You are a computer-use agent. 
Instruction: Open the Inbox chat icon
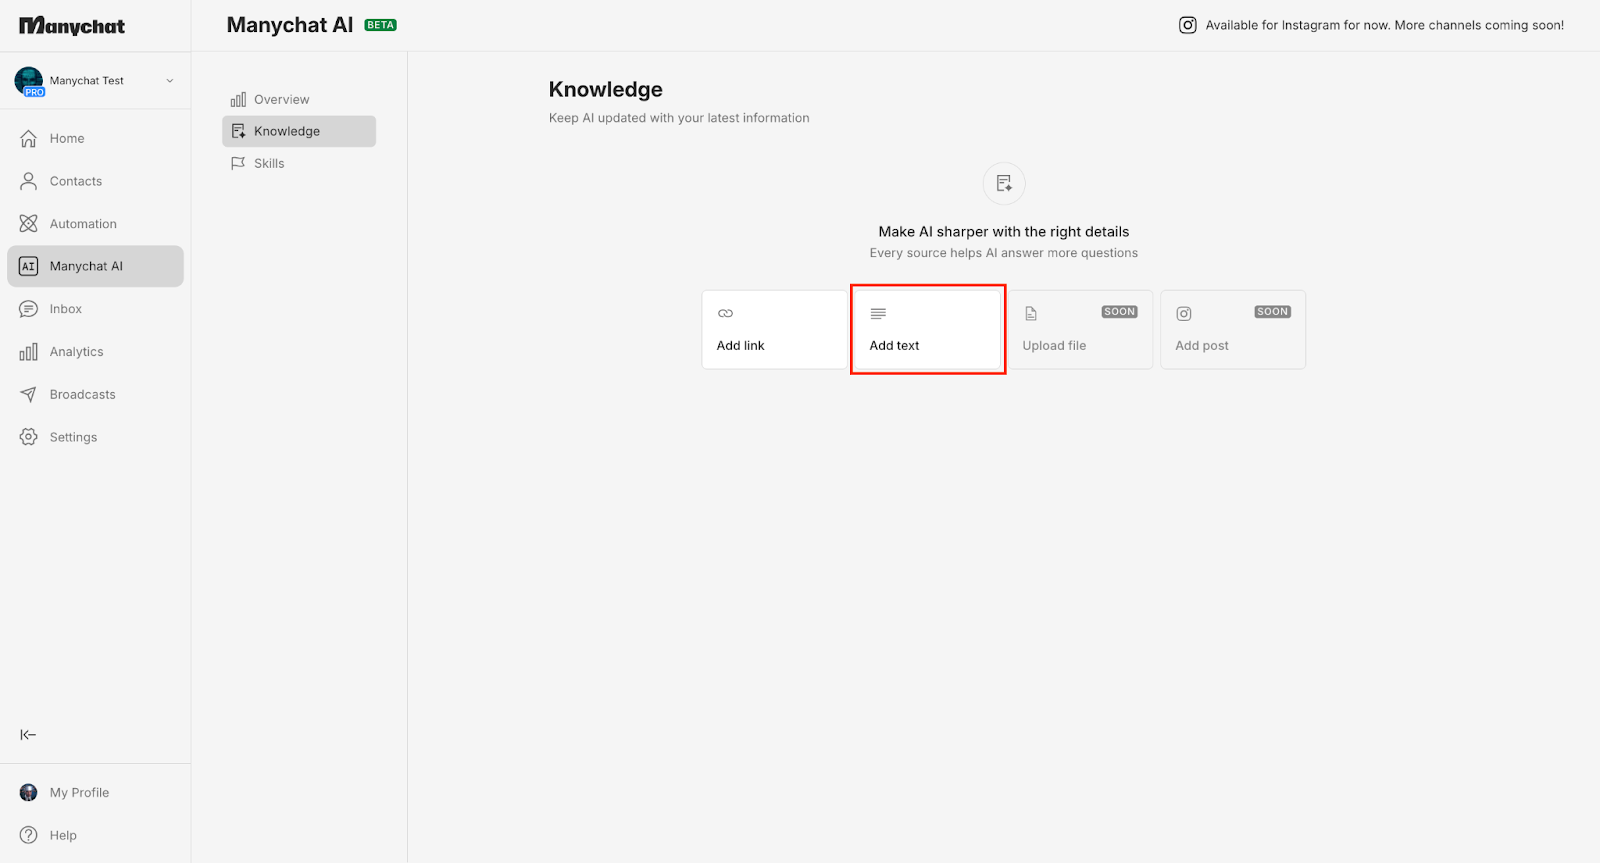[29, 309]
